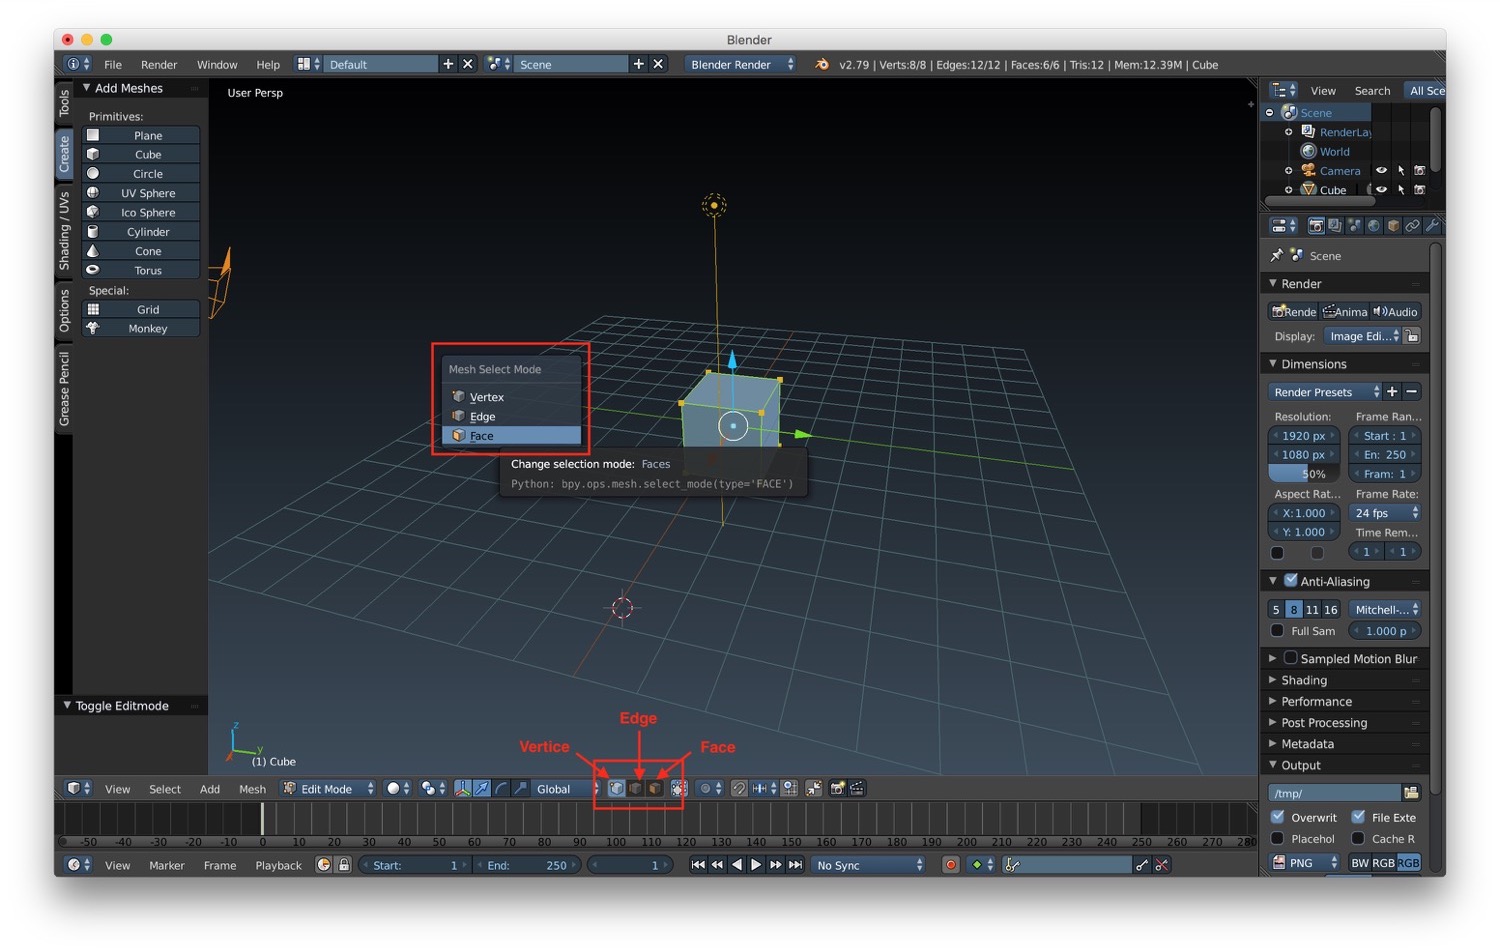Add an Ico Sphere mesh
Screen dimensions: 1500x952
(141, 212)
